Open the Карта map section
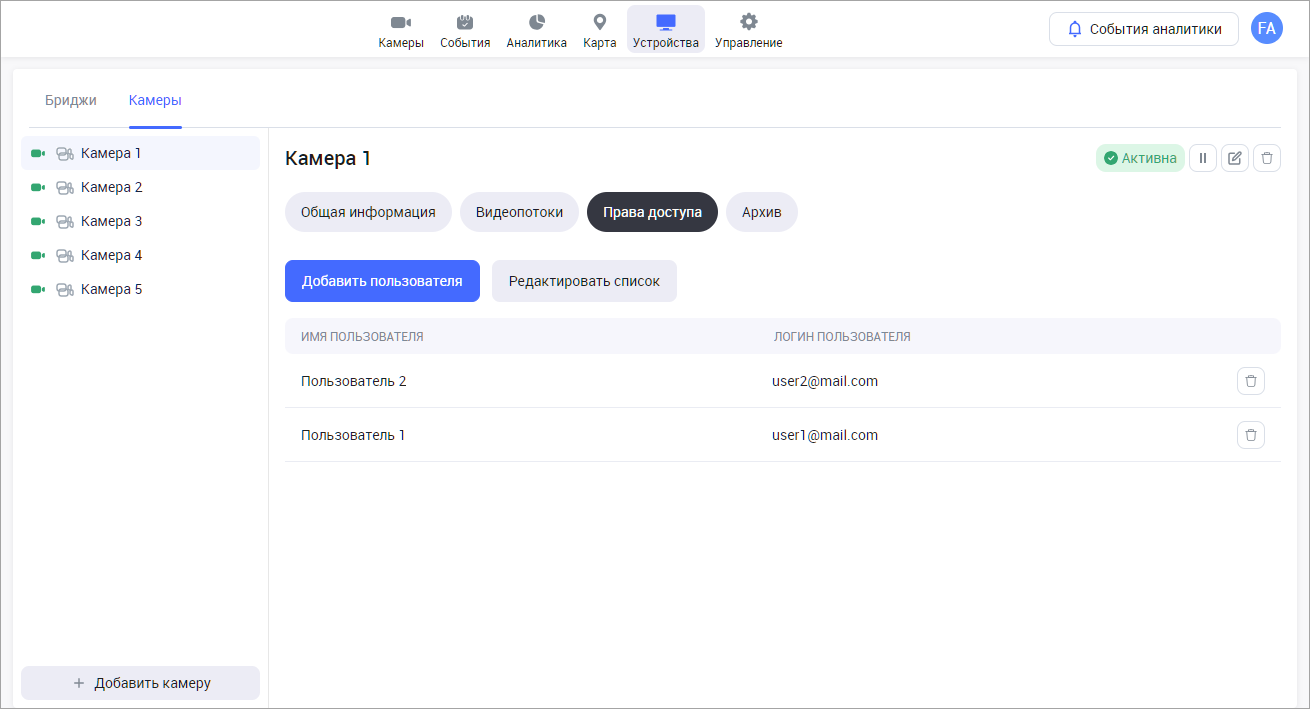This screenshot has width=1310, height=709. pyautogui.click(x=599, y=30)
